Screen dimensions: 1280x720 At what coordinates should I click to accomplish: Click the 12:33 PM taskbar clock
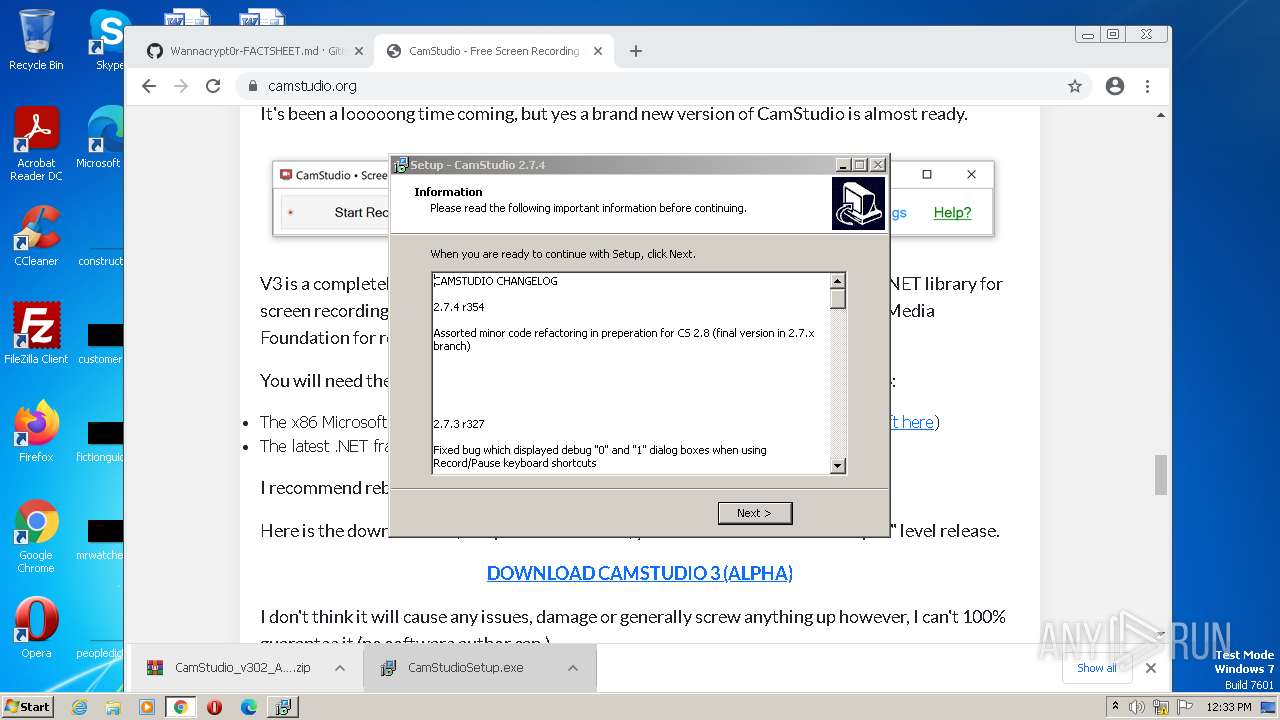pyautogui.click(x=1228, y=707)
